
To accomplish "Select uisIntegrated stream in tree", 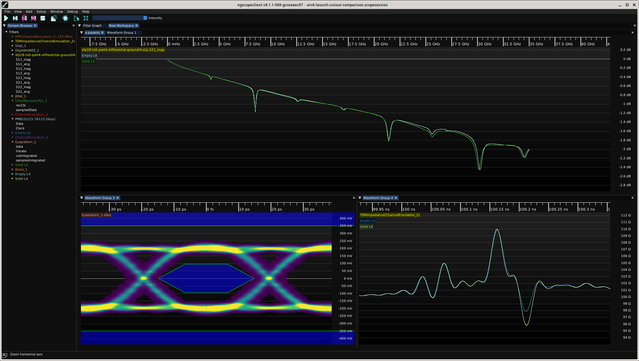I will tap(26, 156).
